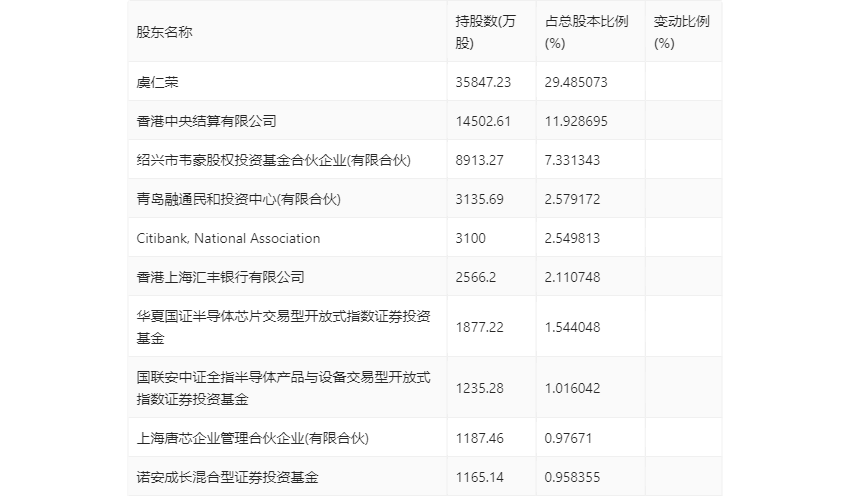Select shareholder 诺安成长混合型证券投资基金
Viewport: 850px width, 496px height.
[227, 477]
